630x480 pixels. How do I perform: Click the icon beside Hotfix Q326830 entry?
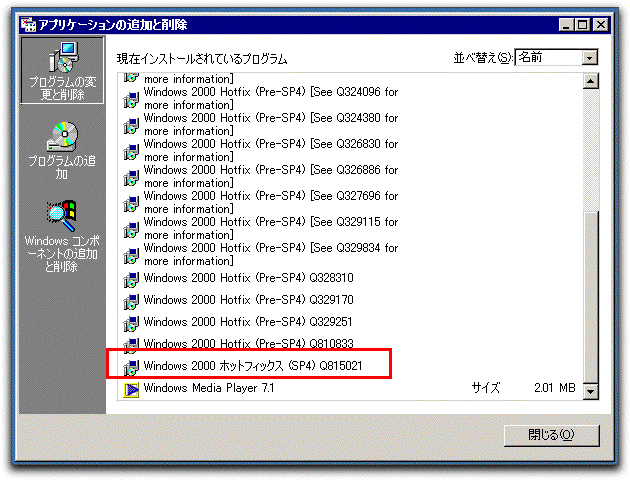point(131,151)
